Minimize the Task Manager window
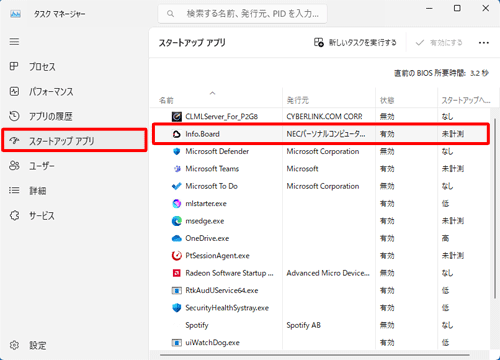500x360 pixels. pyautogui.click(x=429, y=8)
